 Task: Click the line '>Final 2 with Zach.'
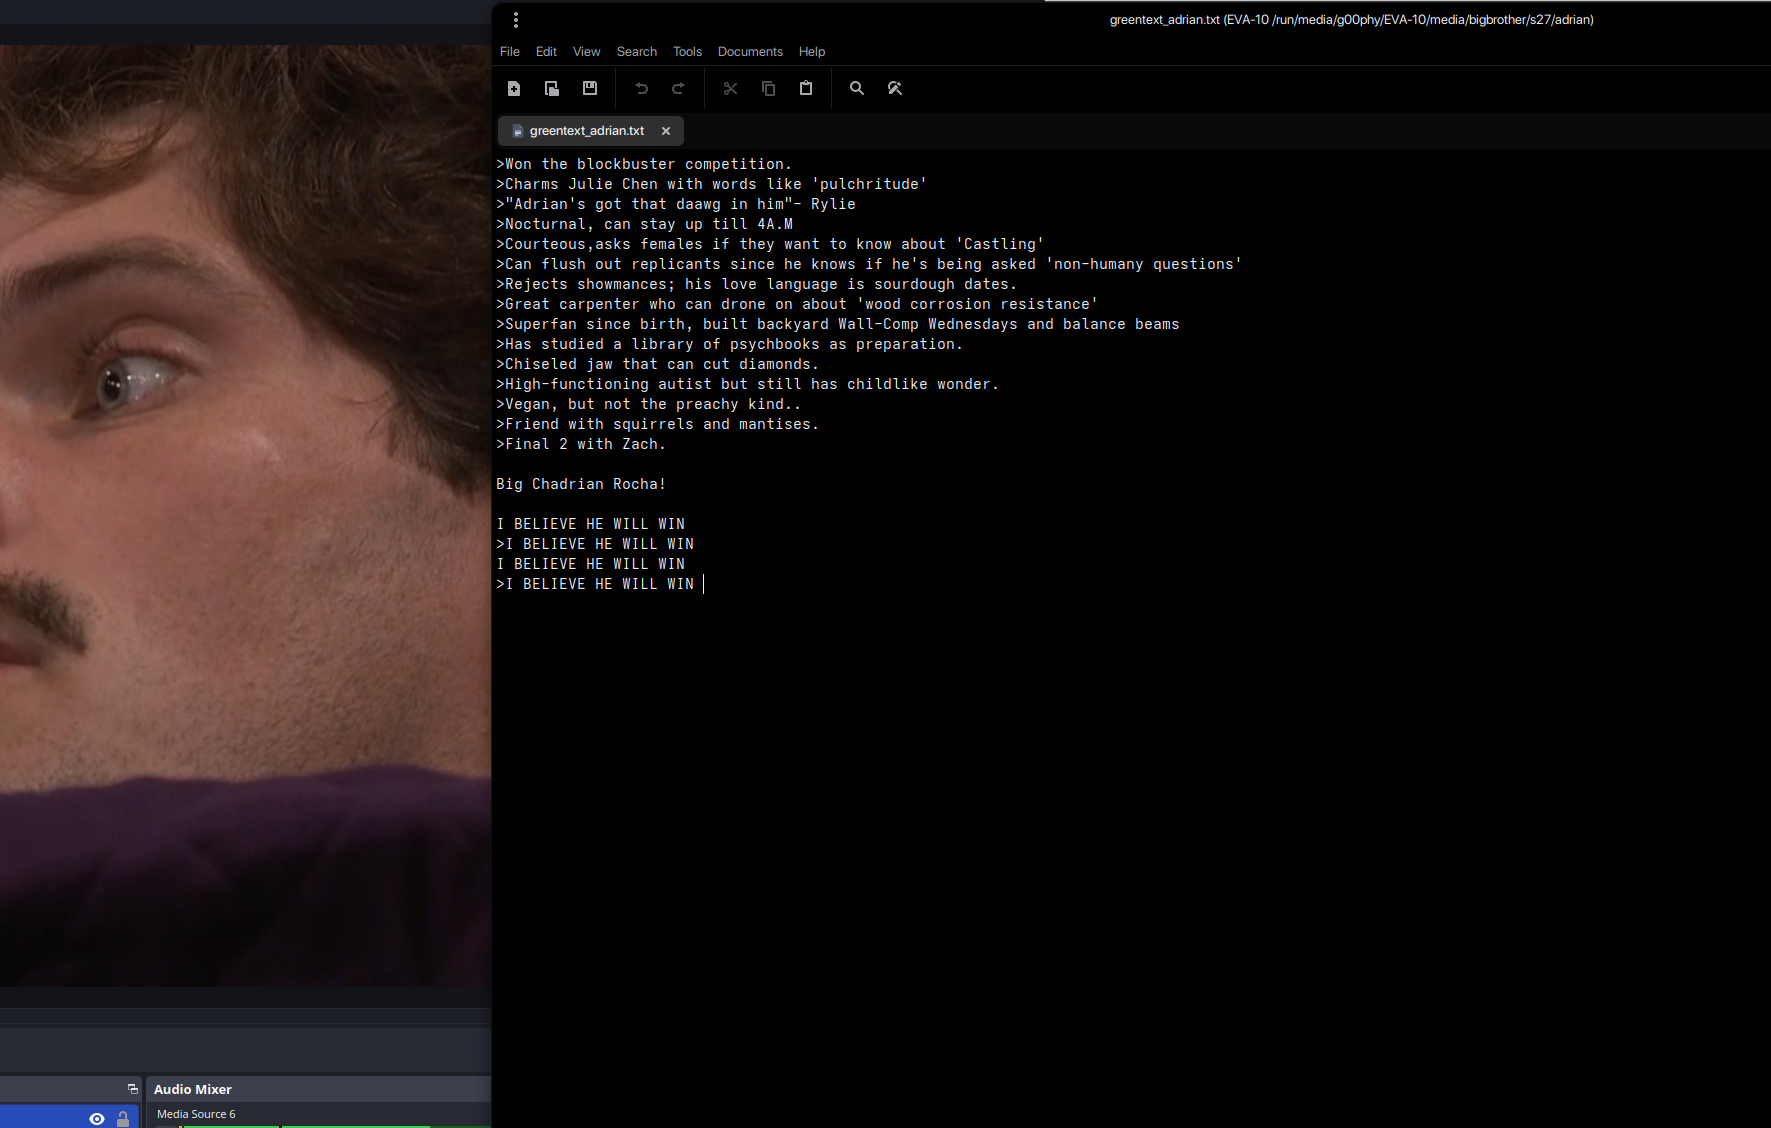coord(581,444)
